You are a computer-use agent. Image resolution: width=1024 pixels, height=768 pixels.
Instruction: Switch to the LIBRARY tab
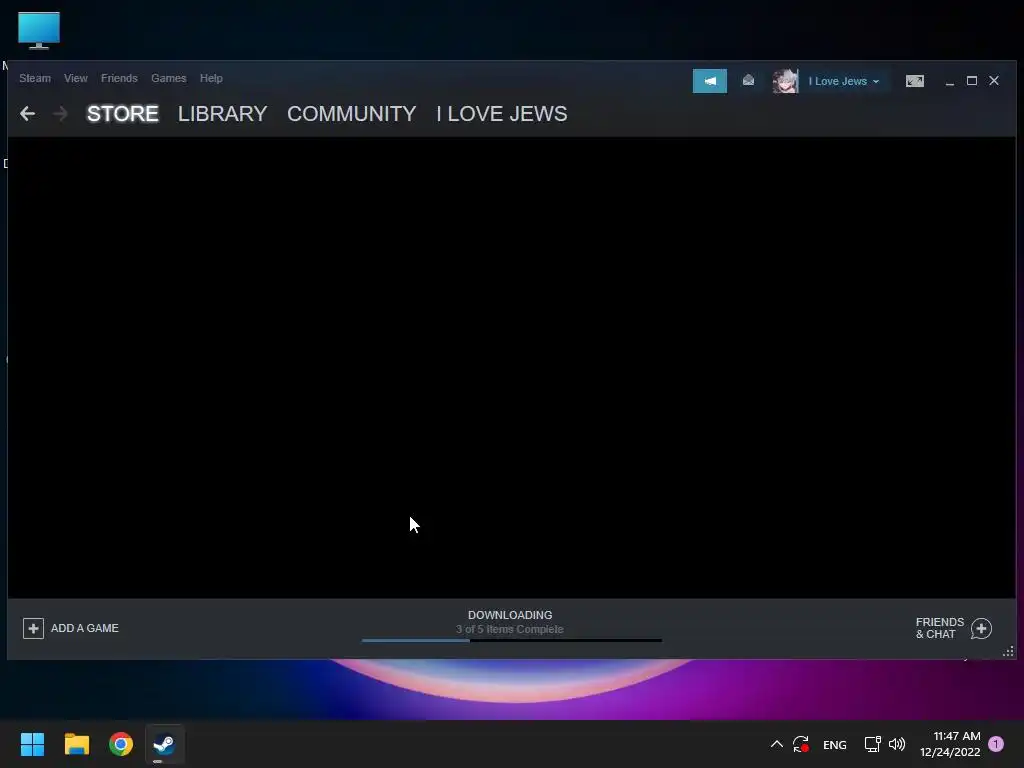222,114
